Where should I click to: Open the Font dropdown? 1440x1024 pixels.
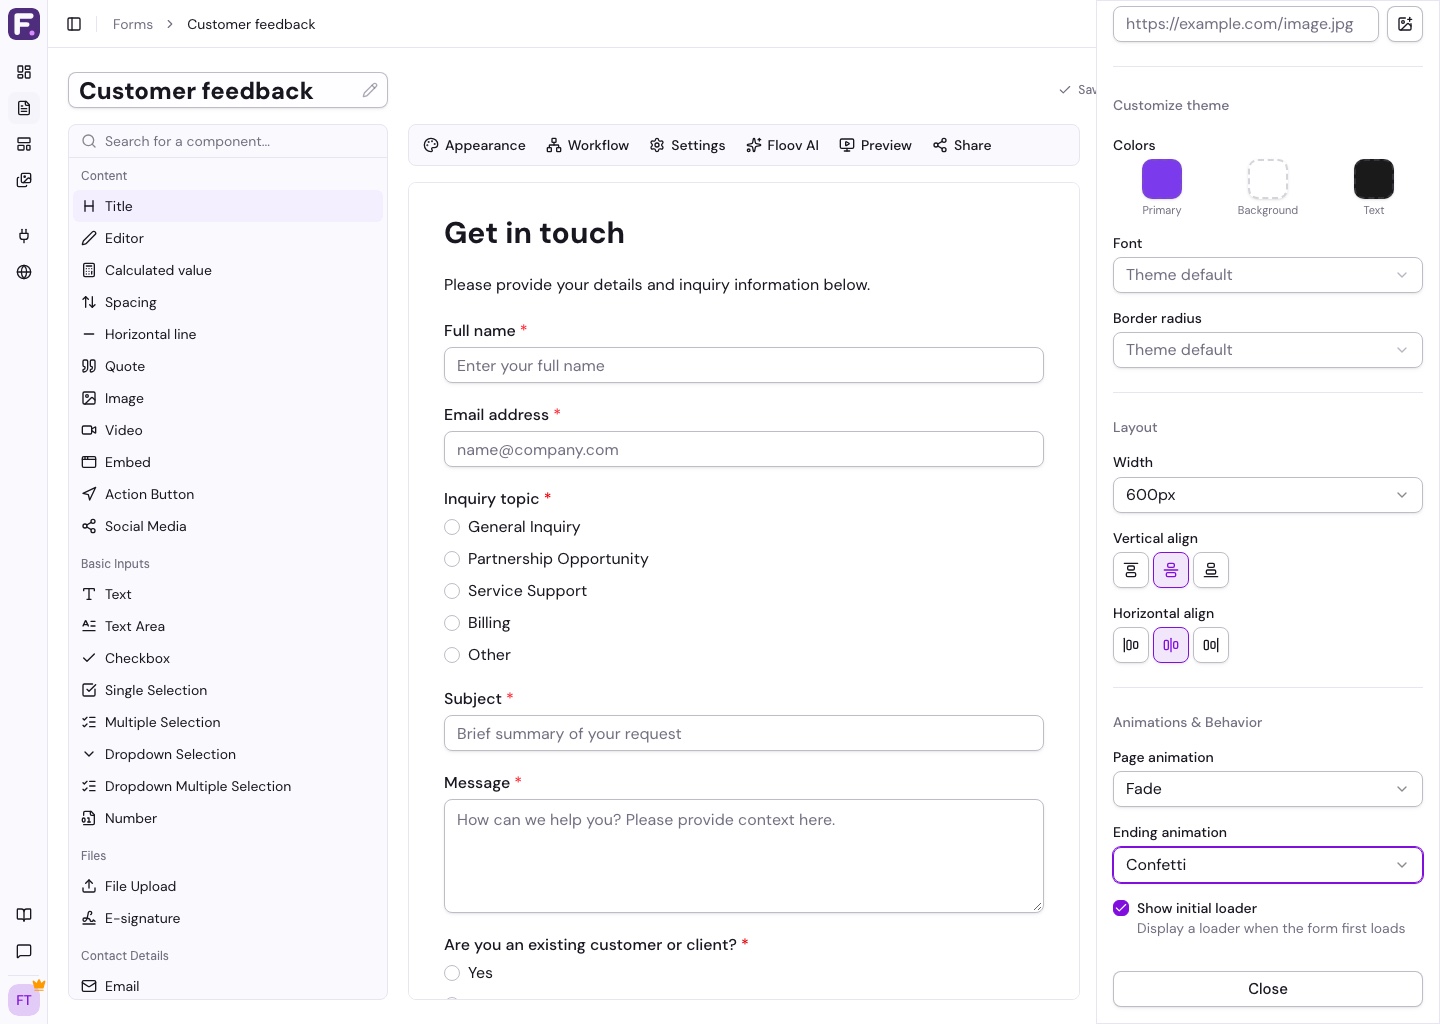(1268, 275)
